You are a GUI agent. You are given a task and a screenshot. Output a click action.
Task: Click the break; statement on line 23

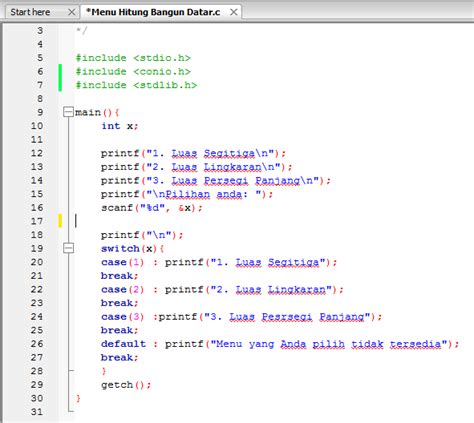point(119,303)
